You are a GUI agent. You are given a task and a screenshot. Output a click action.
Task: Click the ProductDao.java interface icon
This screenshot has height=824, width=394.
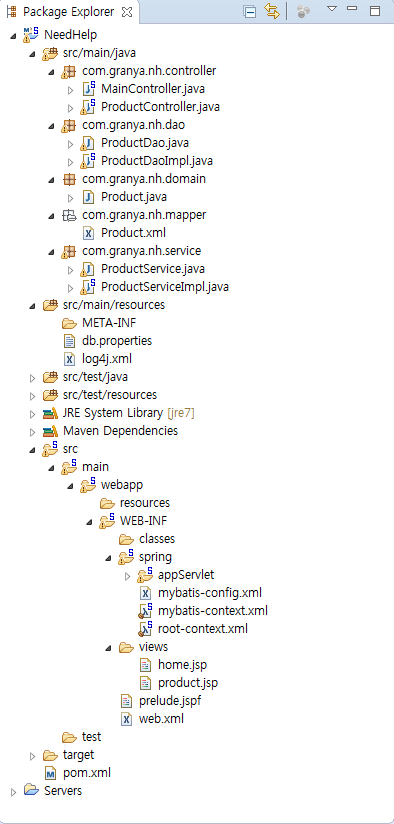pyautogui.click(x=88, y=143)
